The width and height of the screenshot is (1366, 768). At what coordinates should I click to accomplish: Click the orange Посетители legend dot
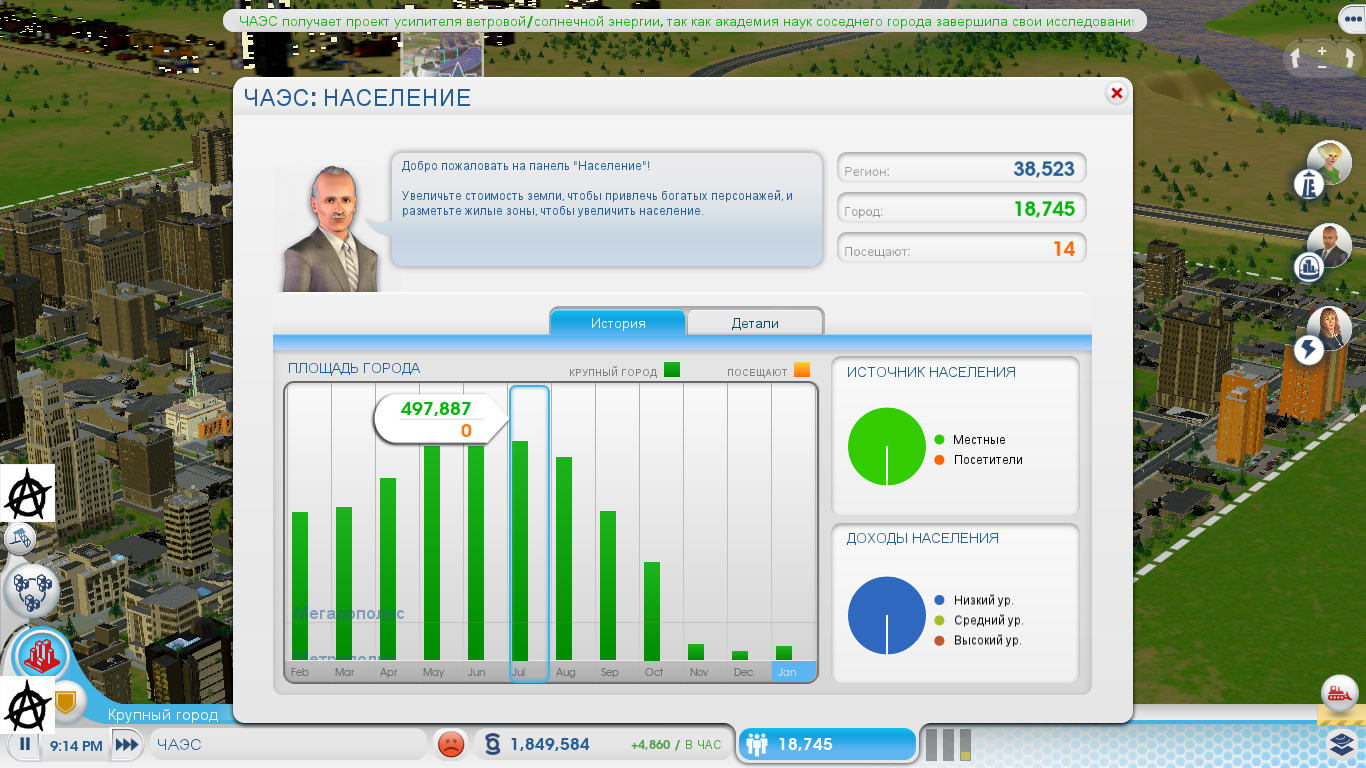pyautogui.click(x=939, y=460)
